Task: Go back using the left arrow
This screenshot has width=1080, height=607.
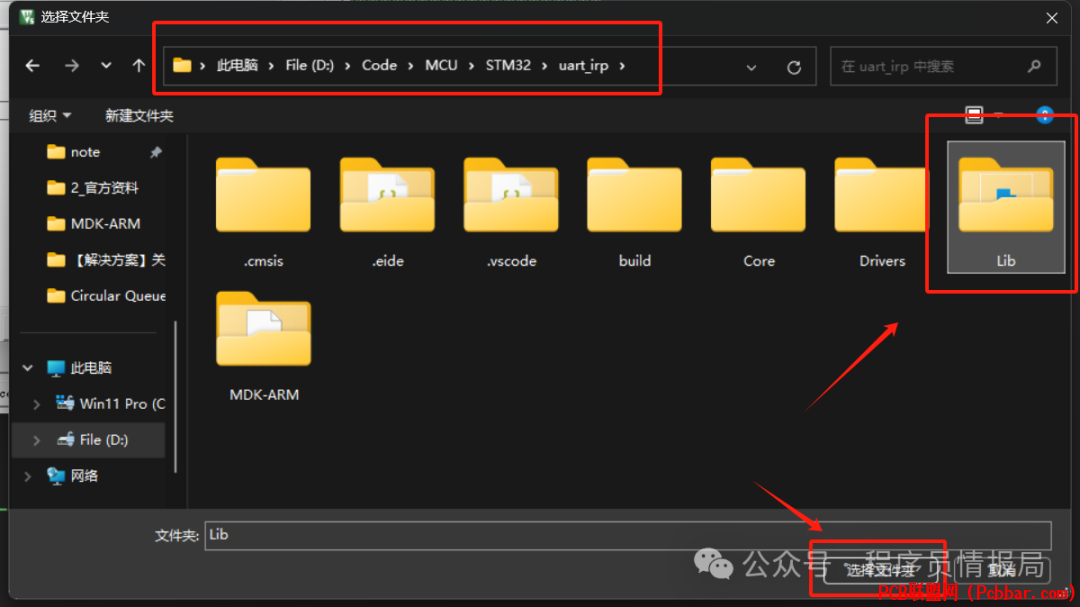Action: pos(32,65)
